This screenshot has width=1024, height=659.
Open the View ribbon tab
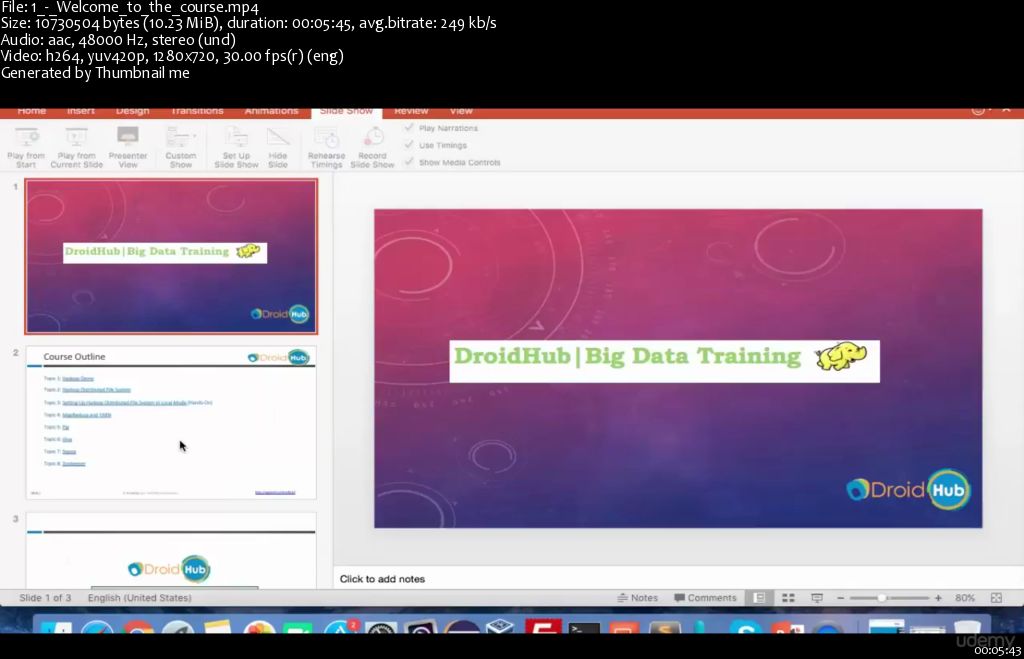461,111
